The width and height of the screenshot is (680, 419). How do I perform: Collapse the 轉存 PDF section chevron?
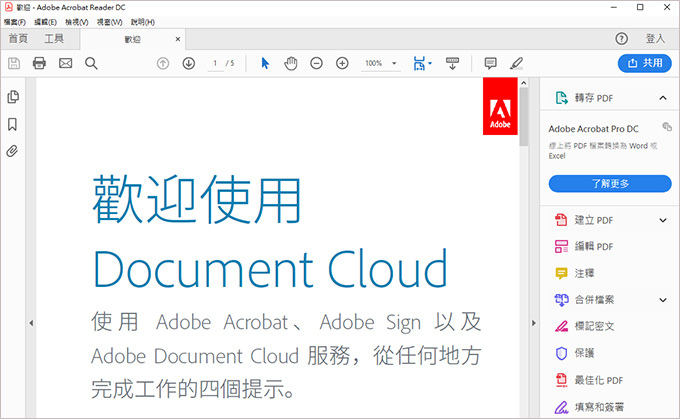click(x=663, y=98)
